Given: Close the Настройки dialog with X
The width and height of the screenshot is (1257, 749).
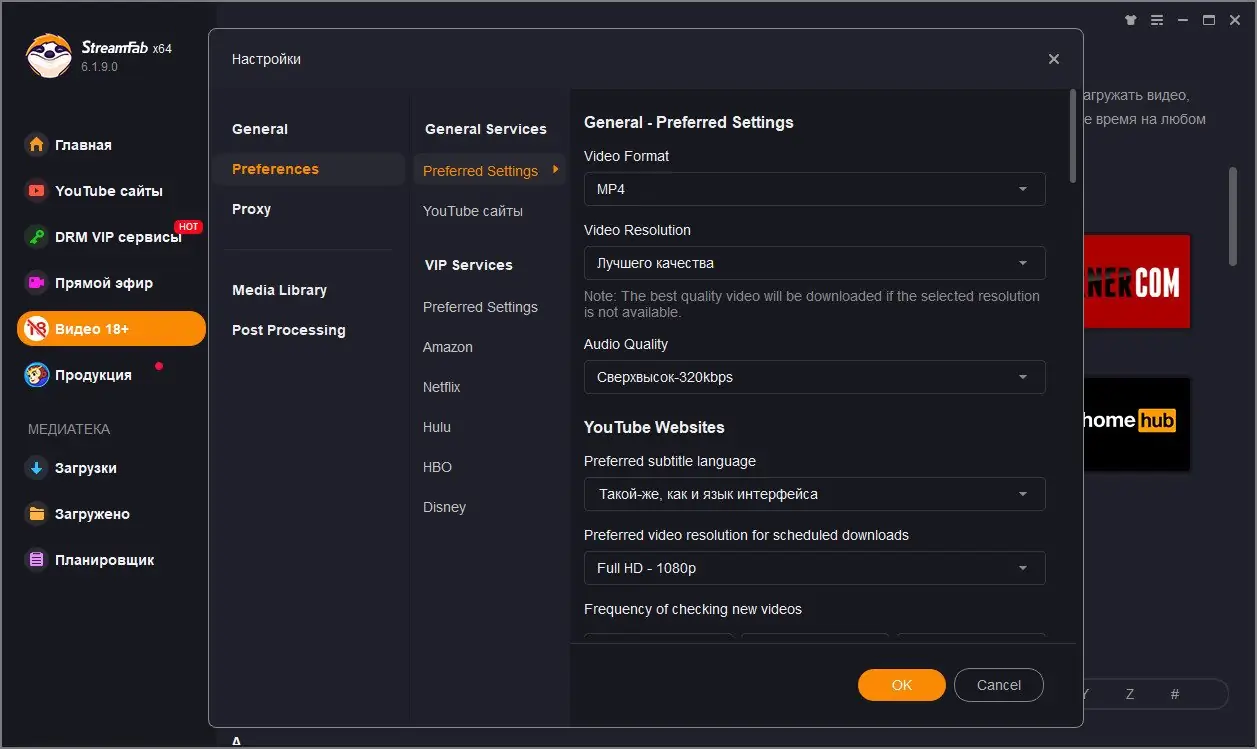Looking at the screenshot, I should click(1053, 59).
